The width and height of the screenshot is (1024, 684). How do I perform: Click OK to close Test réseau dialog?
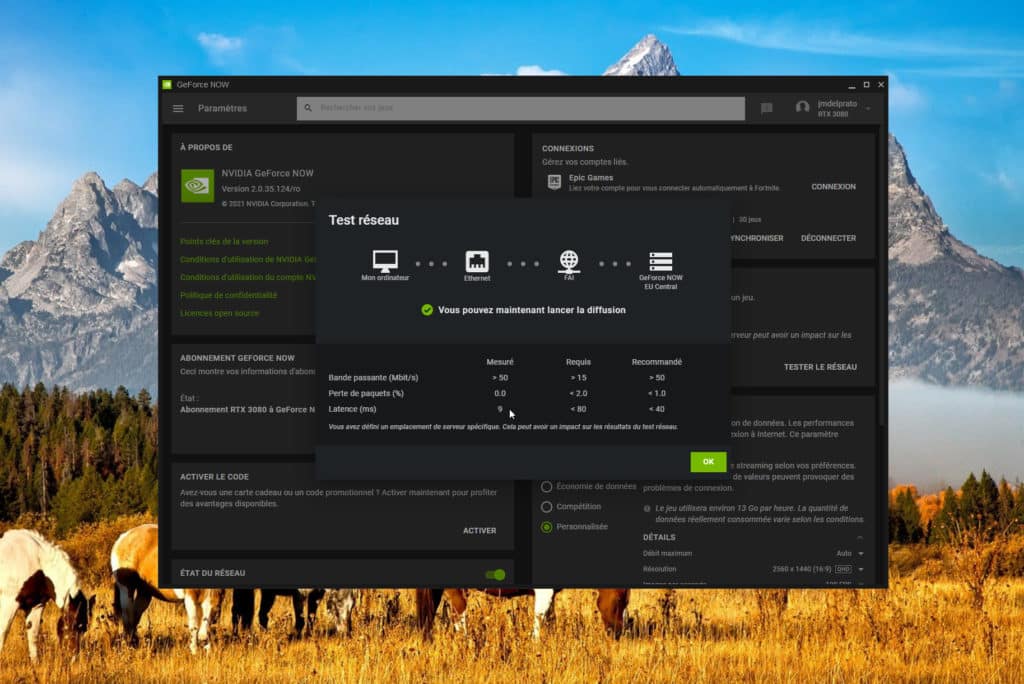coord(709,462)
